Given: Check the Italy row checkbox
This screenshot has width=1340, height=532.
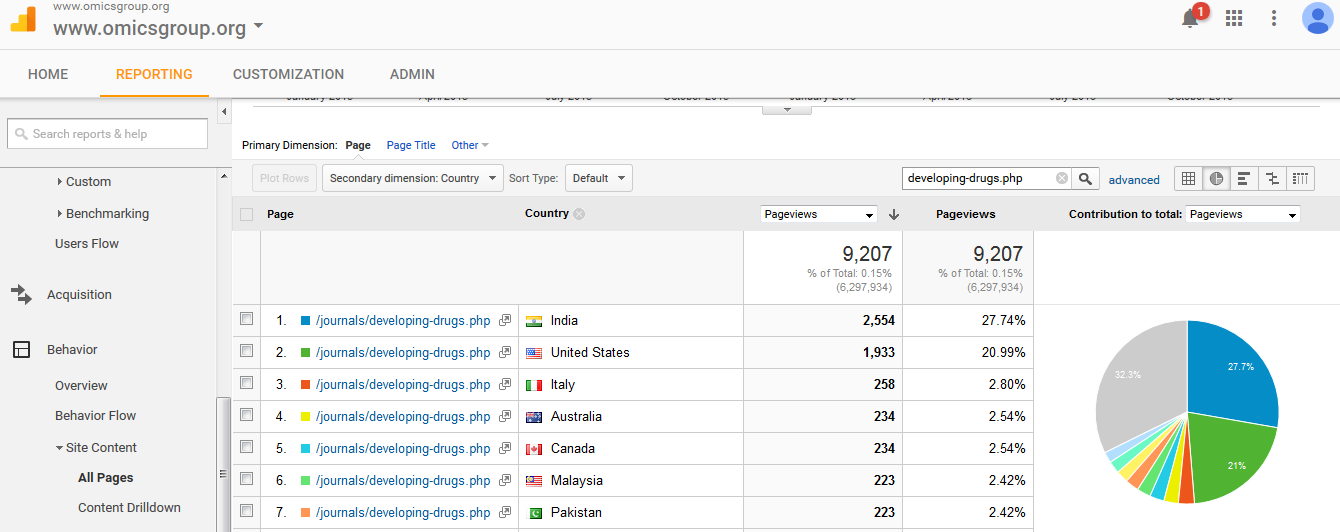Looking at the screenshot, I should point(247,384).
